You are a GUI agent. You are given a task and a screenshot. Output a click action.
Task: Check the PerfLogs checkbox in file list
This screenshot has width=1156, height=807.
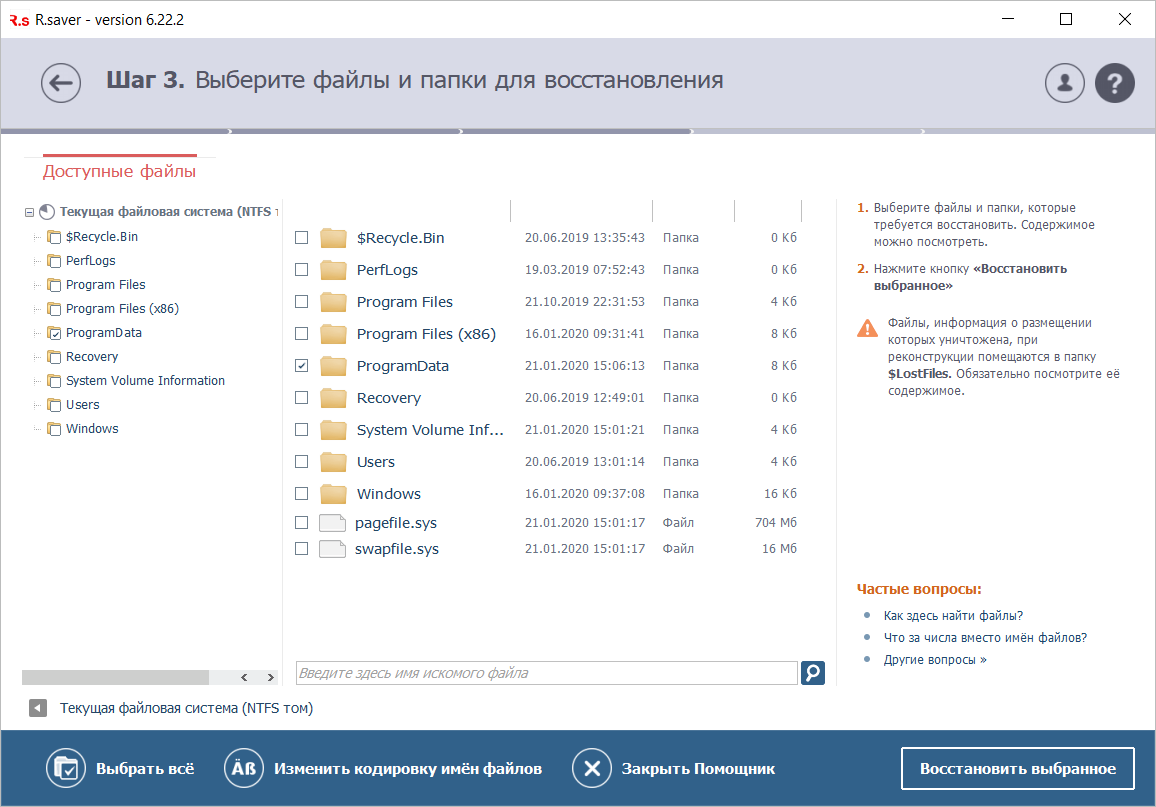tap(302, 270)
